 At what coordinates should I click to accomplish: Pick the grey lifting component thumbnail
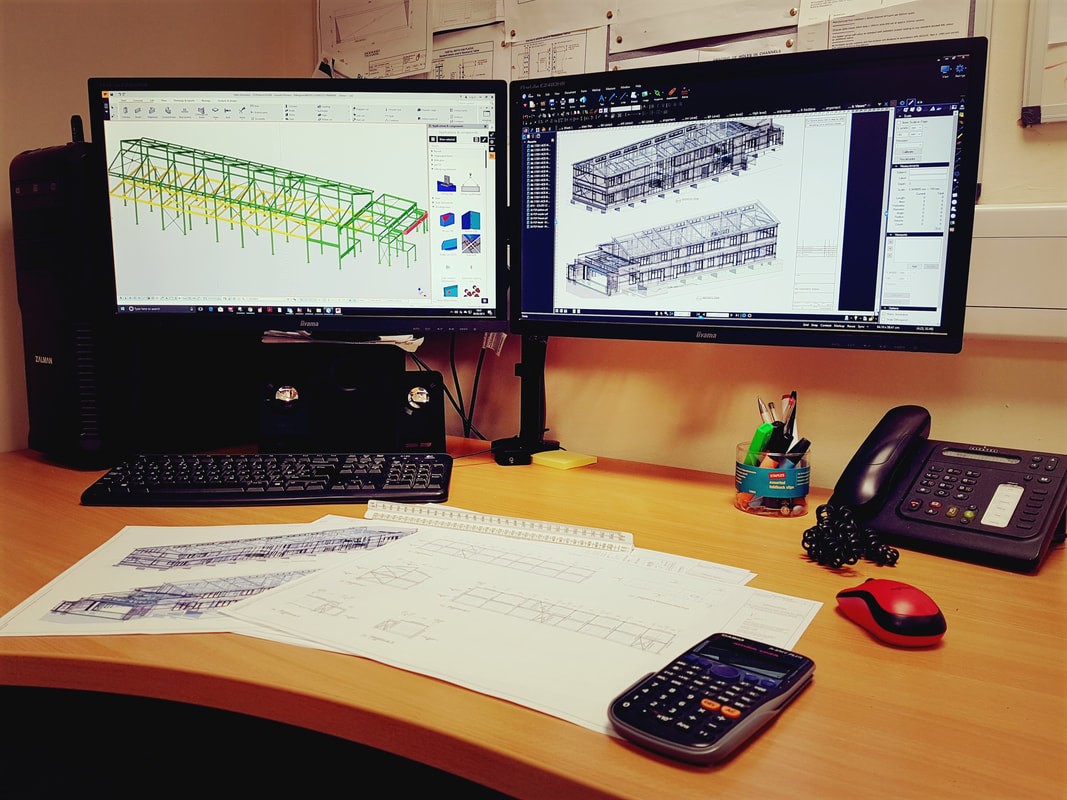[470, 184]
